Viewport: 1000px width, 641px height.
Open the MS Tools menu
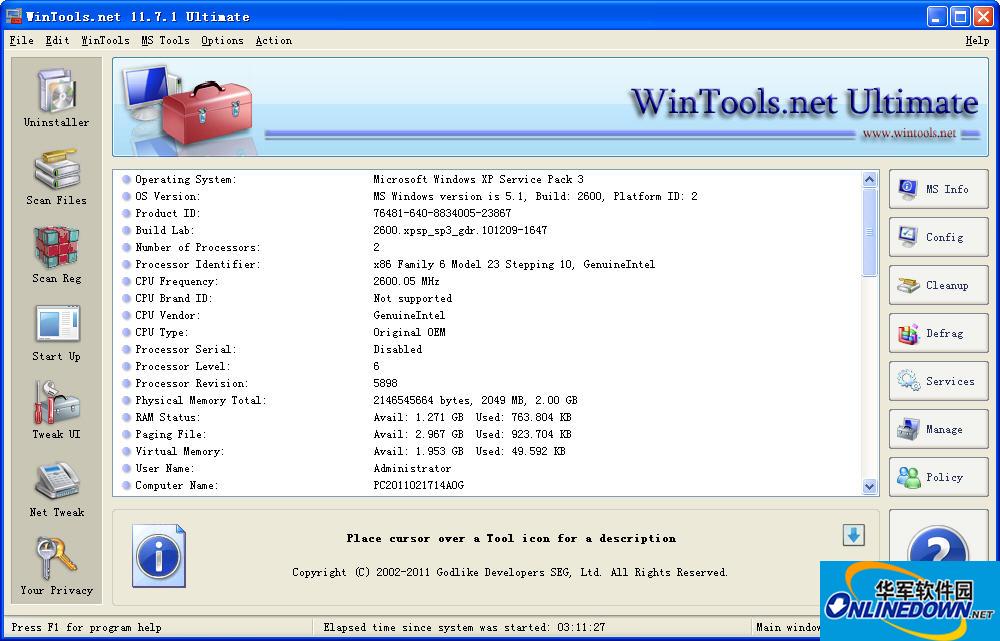165,41
